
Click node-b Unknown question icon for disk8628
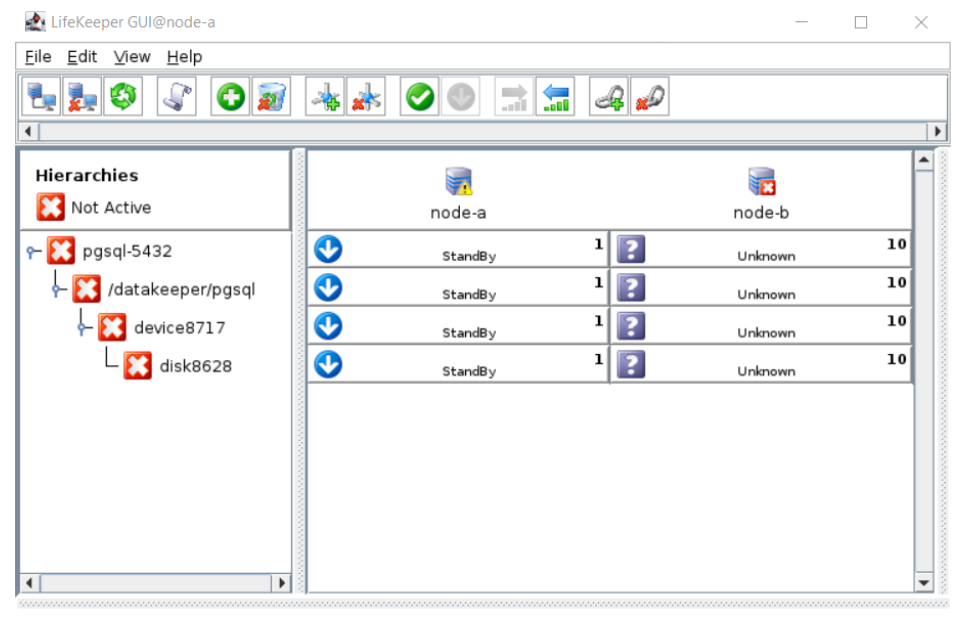point(631,364)
